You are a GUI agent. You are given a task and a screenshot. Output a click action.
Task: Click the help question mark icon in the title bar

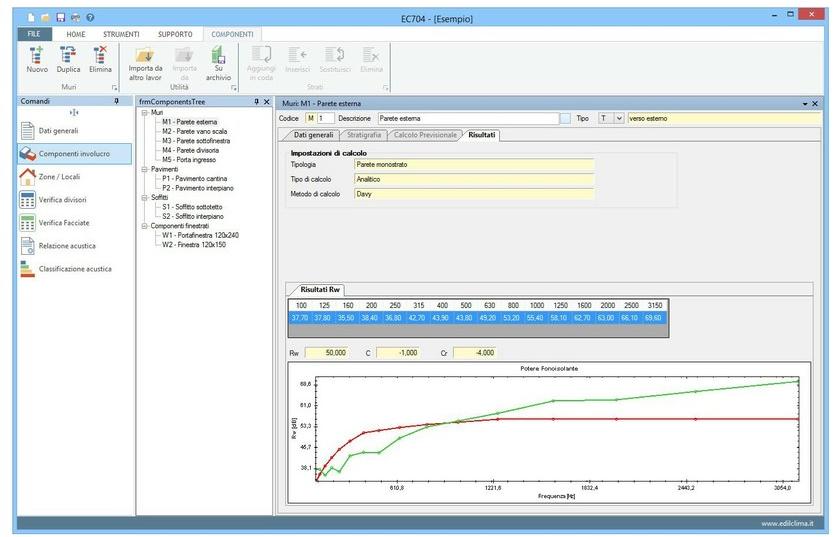[x=91, y=18]
